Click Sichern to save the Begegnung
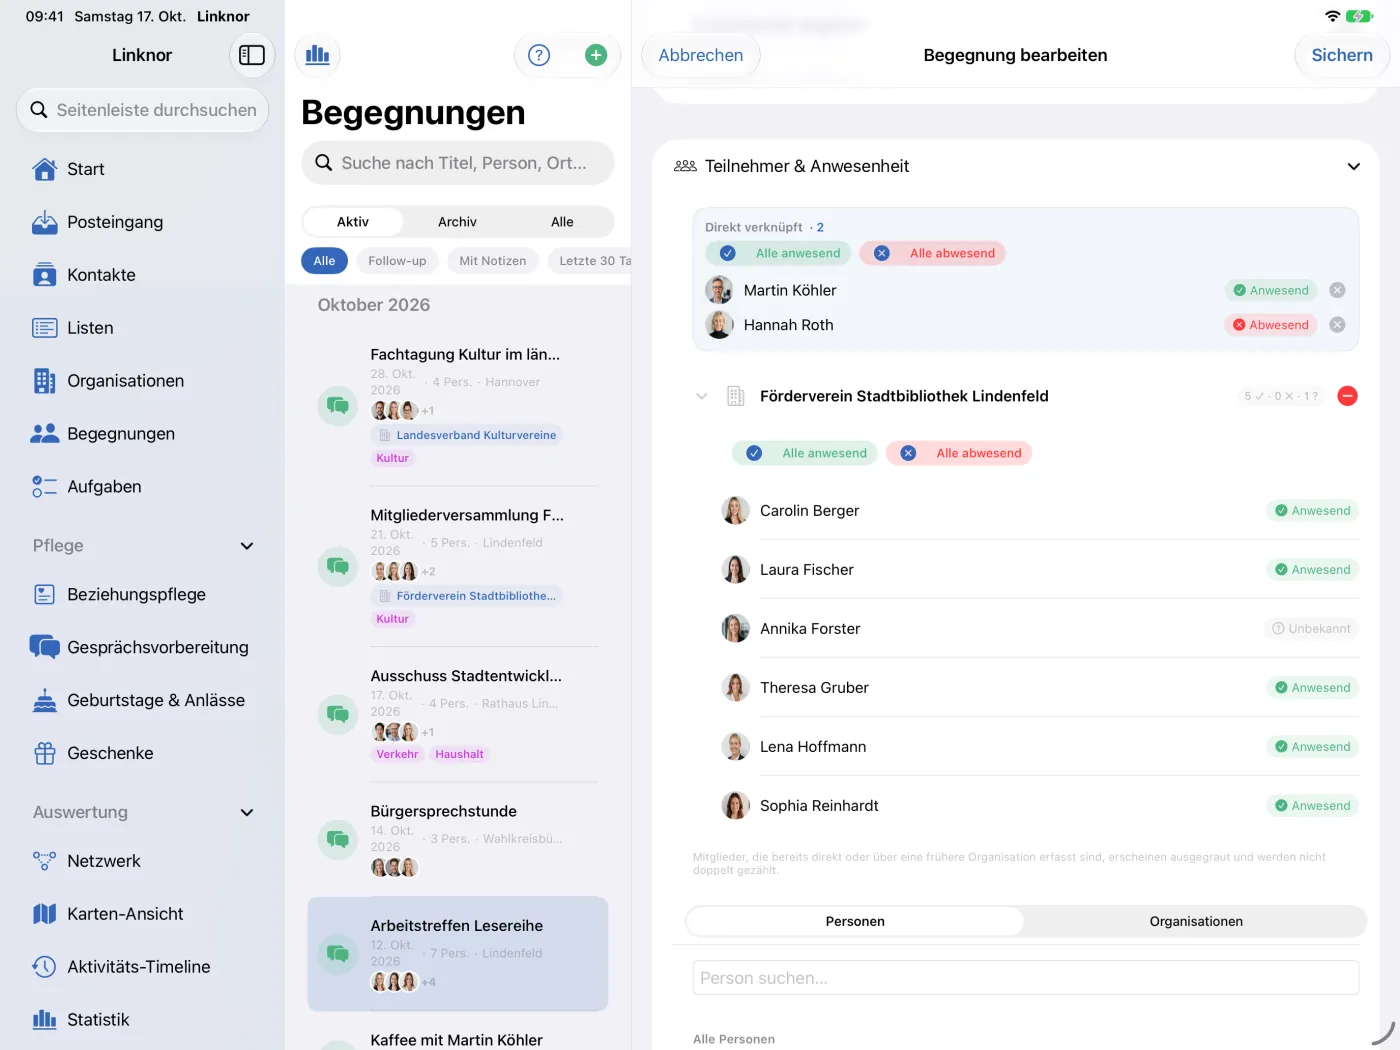1400x1050 pixels. tap(1342, 55)
